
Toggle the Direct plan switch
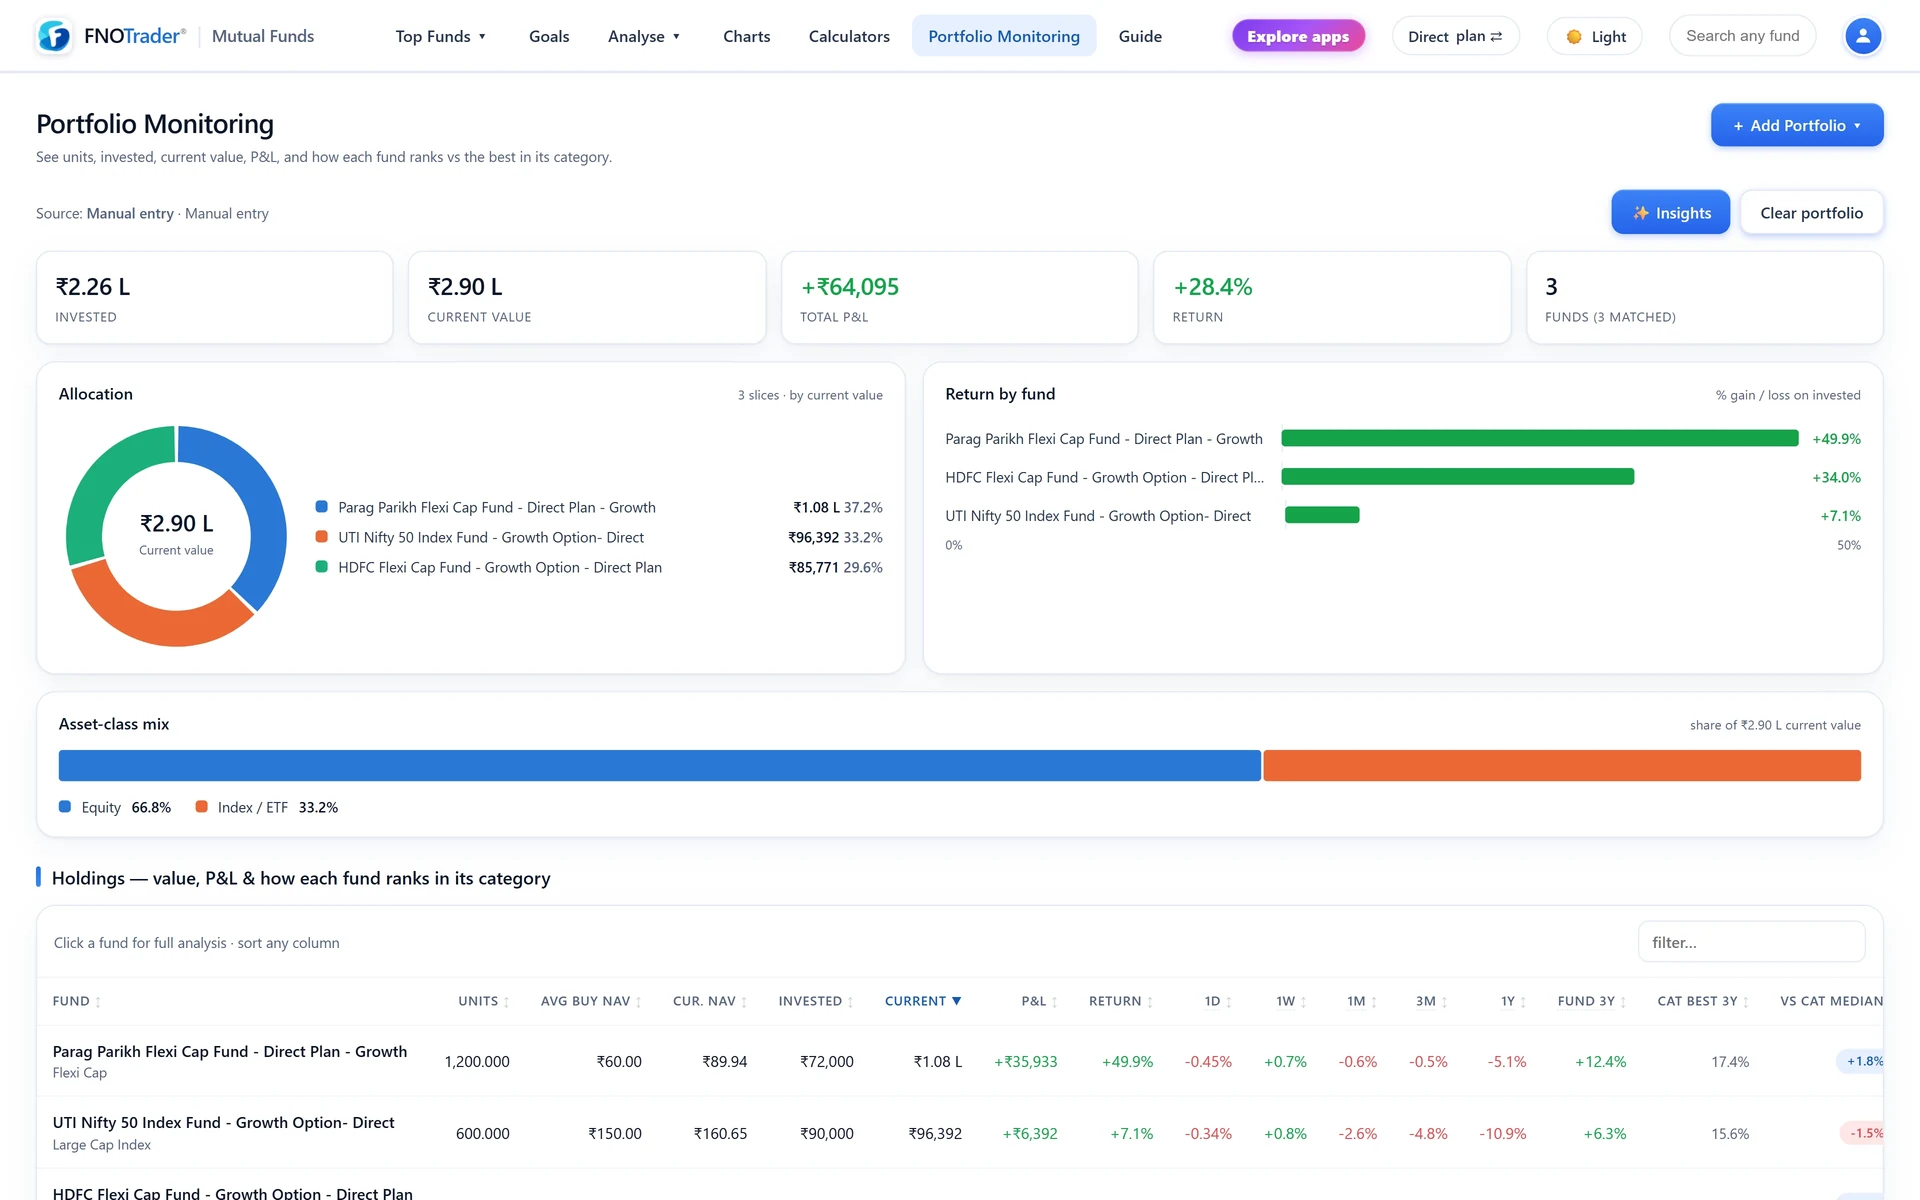click(1455, 36)
